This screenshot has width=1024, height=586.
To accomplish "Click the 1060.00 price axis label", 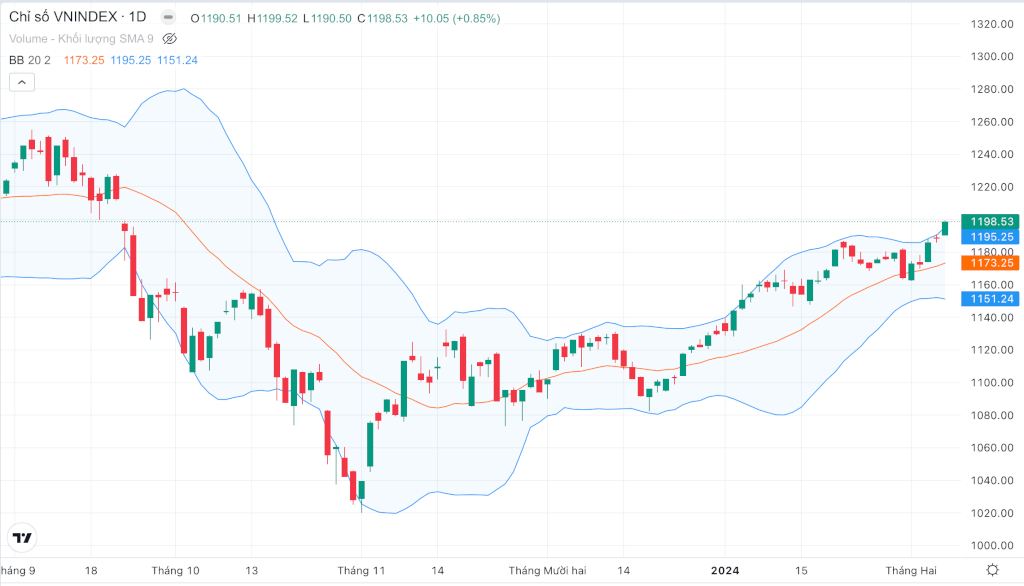I will tap(992, 448).
